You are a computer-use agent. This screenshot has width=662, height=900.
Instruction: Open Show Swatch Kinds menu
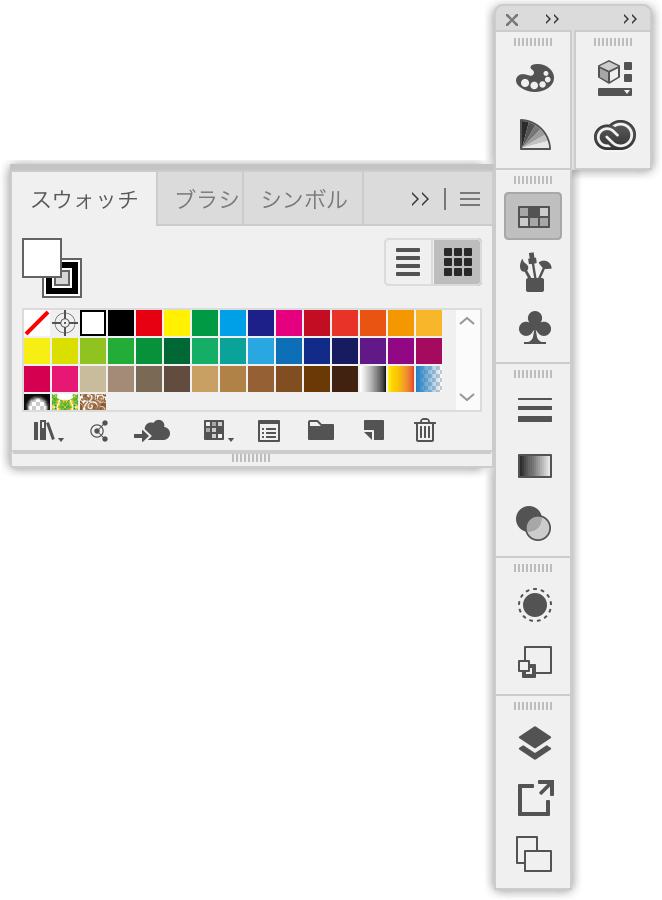(x=217, y=431)
